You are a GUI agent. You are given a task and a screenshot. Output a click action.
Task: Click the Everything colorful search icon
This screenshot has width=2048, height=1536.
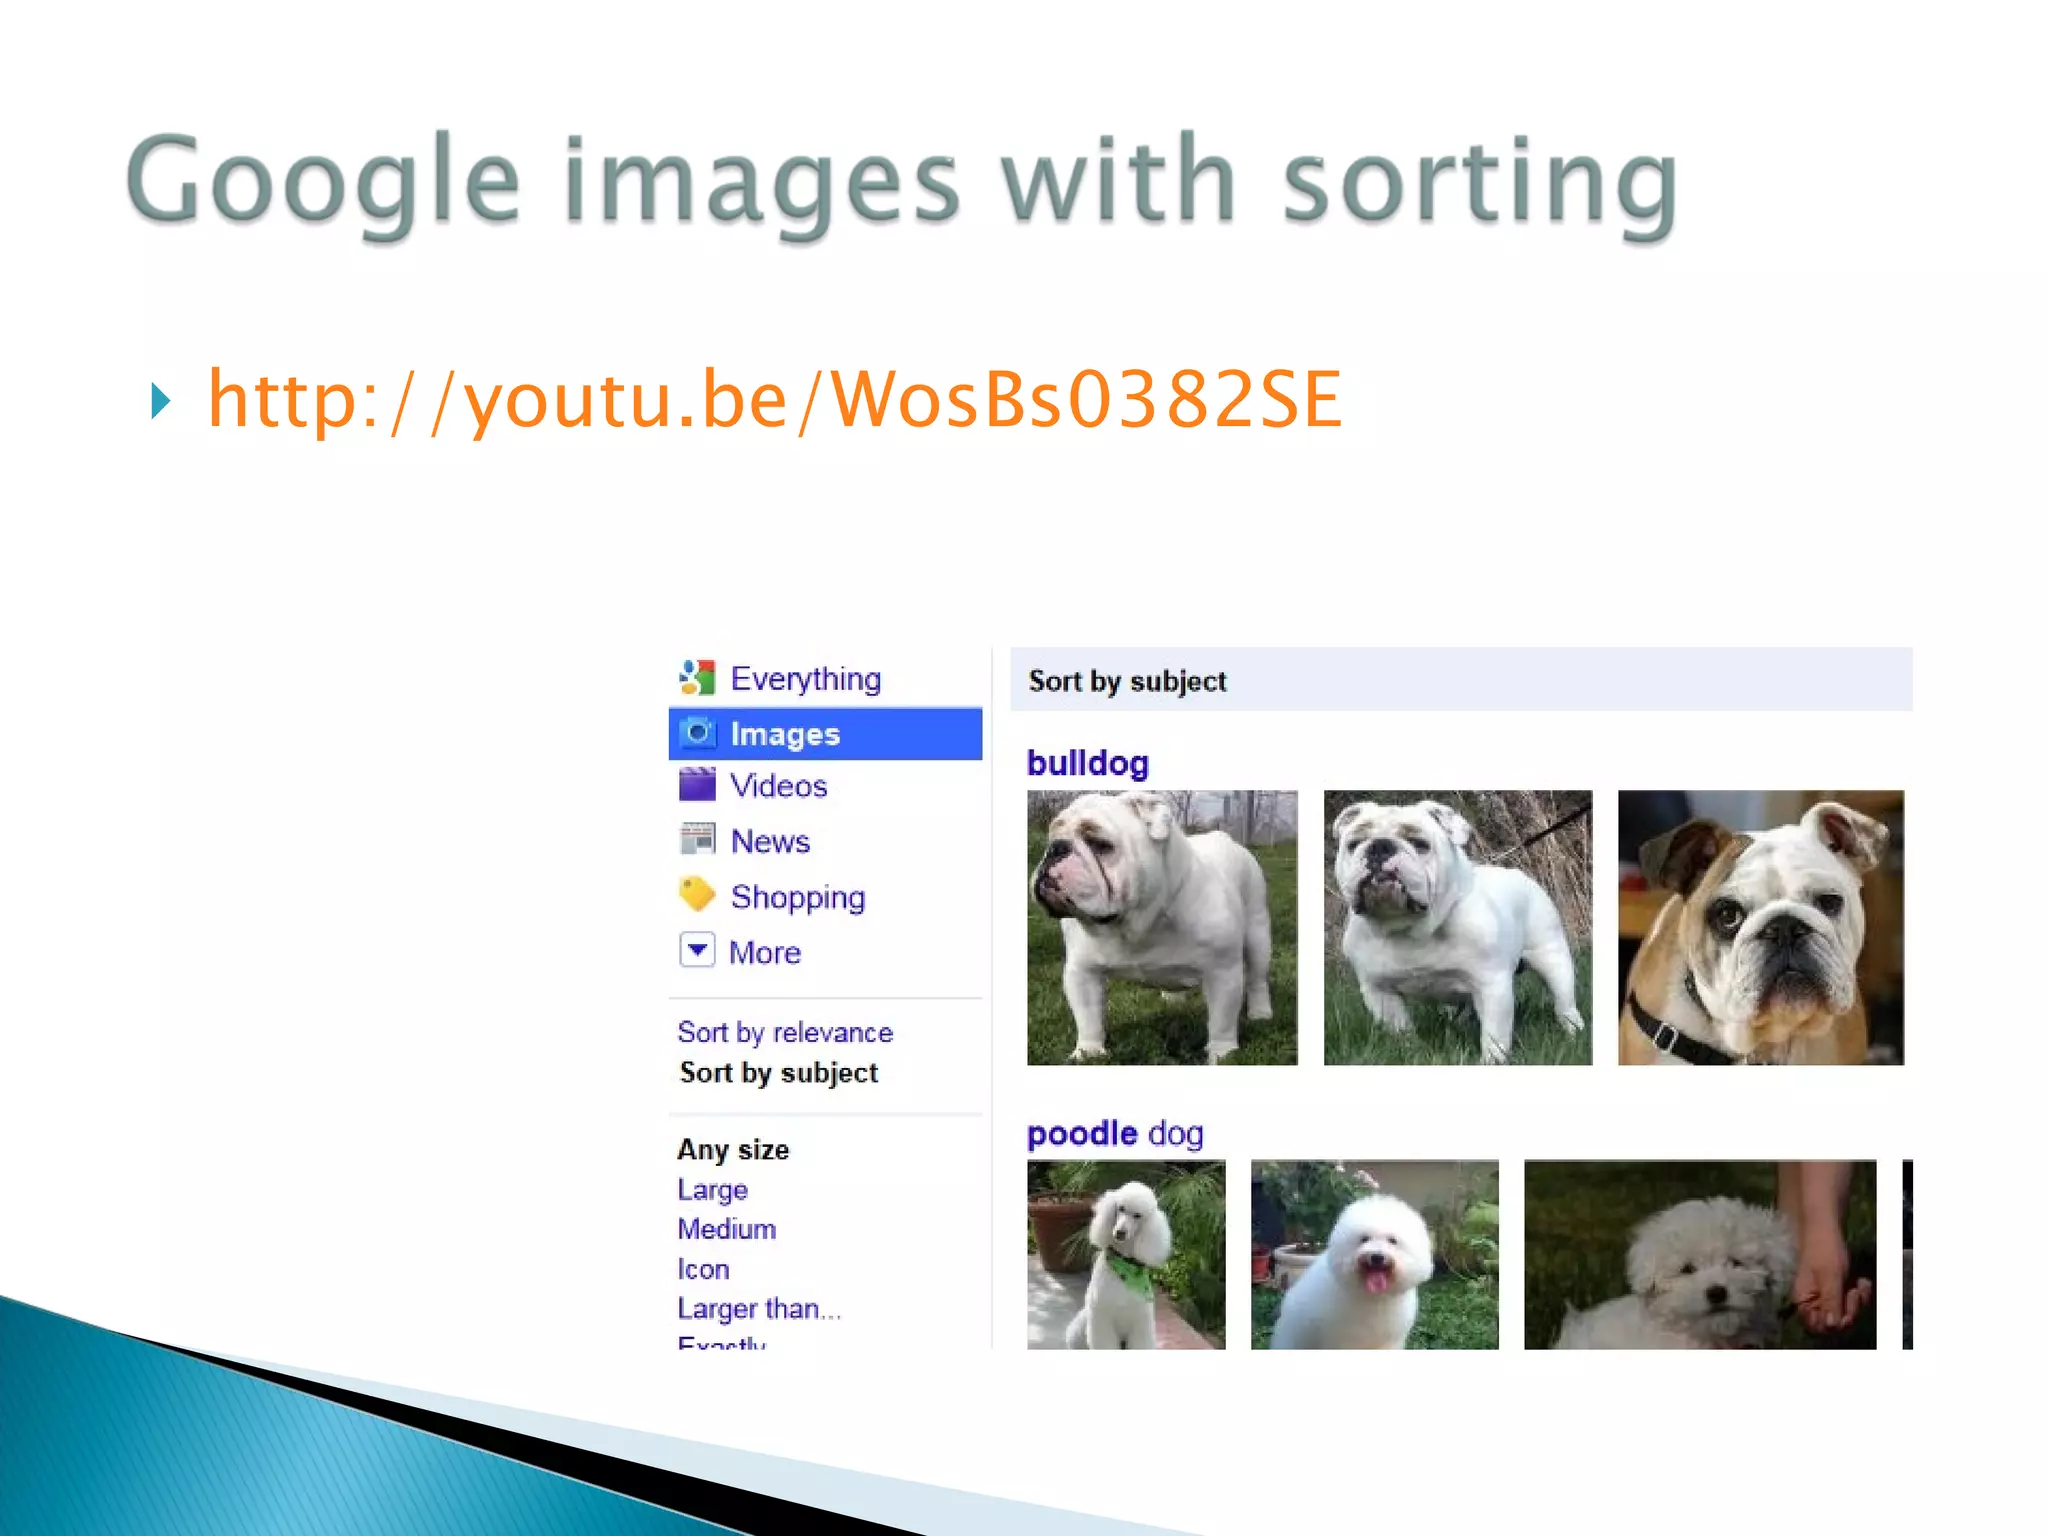pyautogui.click(x=697, y=678)
